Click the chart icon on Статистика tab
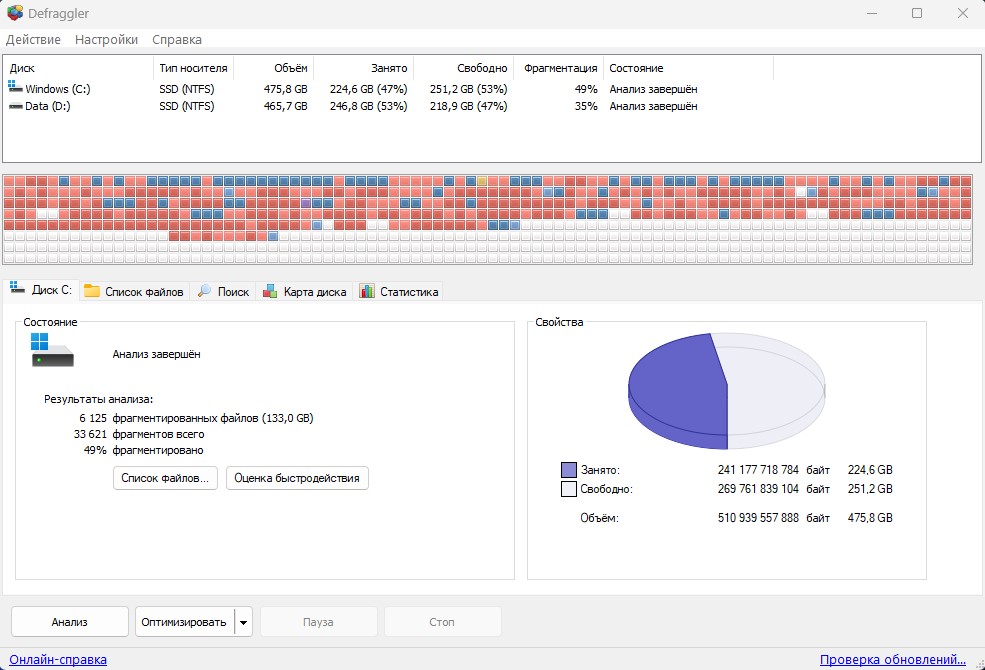Image resolution: width=985 pixels, height=670 pixels. pyautogui.click(x=367, y=291)
